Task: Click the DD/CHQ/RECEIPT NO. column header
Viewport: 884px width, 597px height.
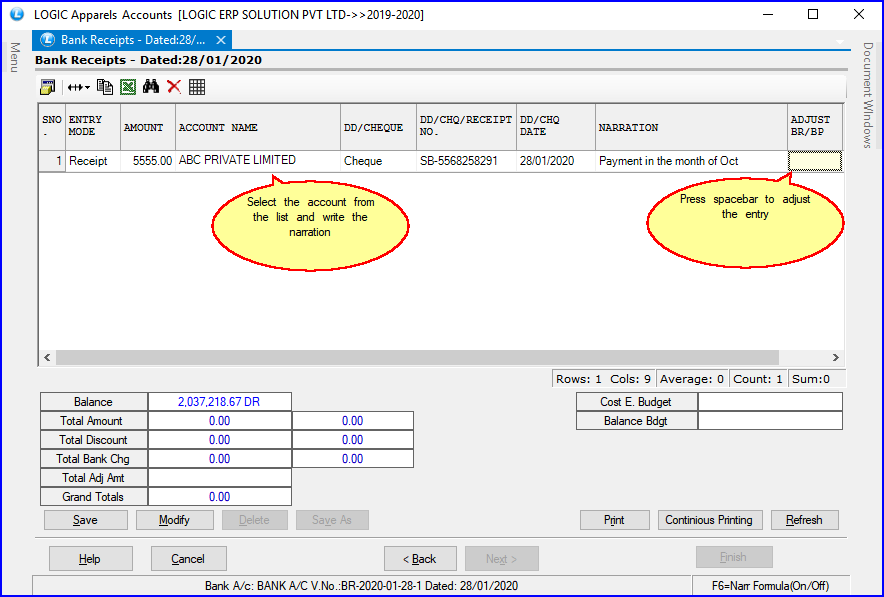Action: click(x=466, y=127)
